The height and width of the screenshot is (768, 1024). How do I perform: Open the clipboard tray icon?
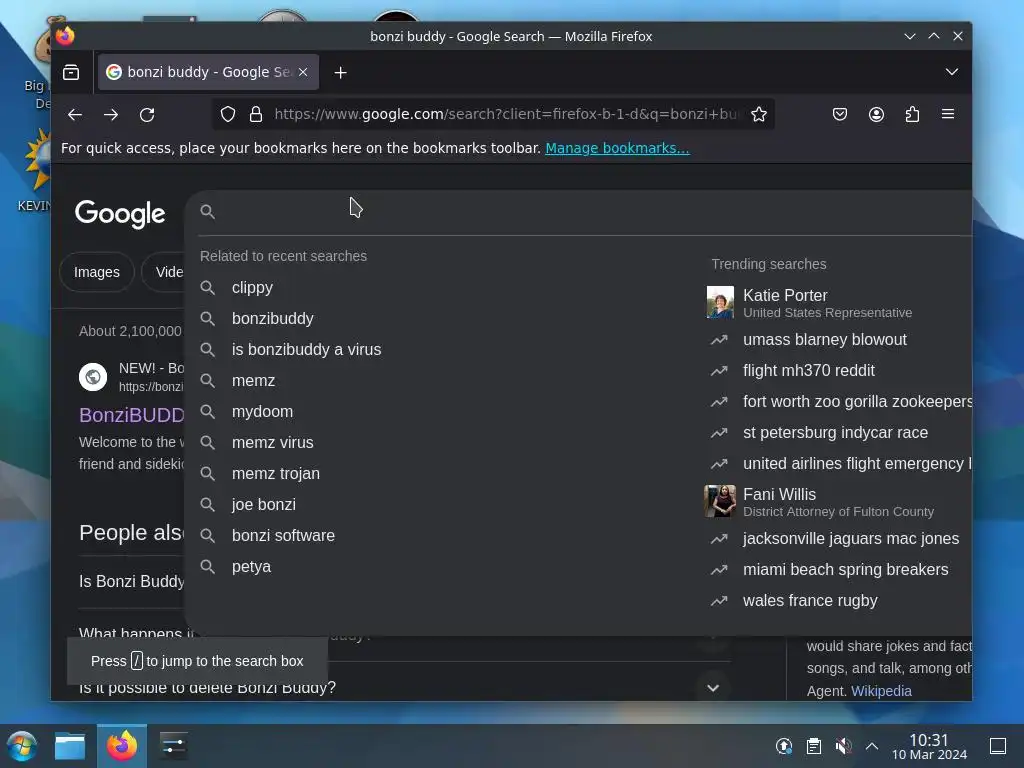pos(814,746)
